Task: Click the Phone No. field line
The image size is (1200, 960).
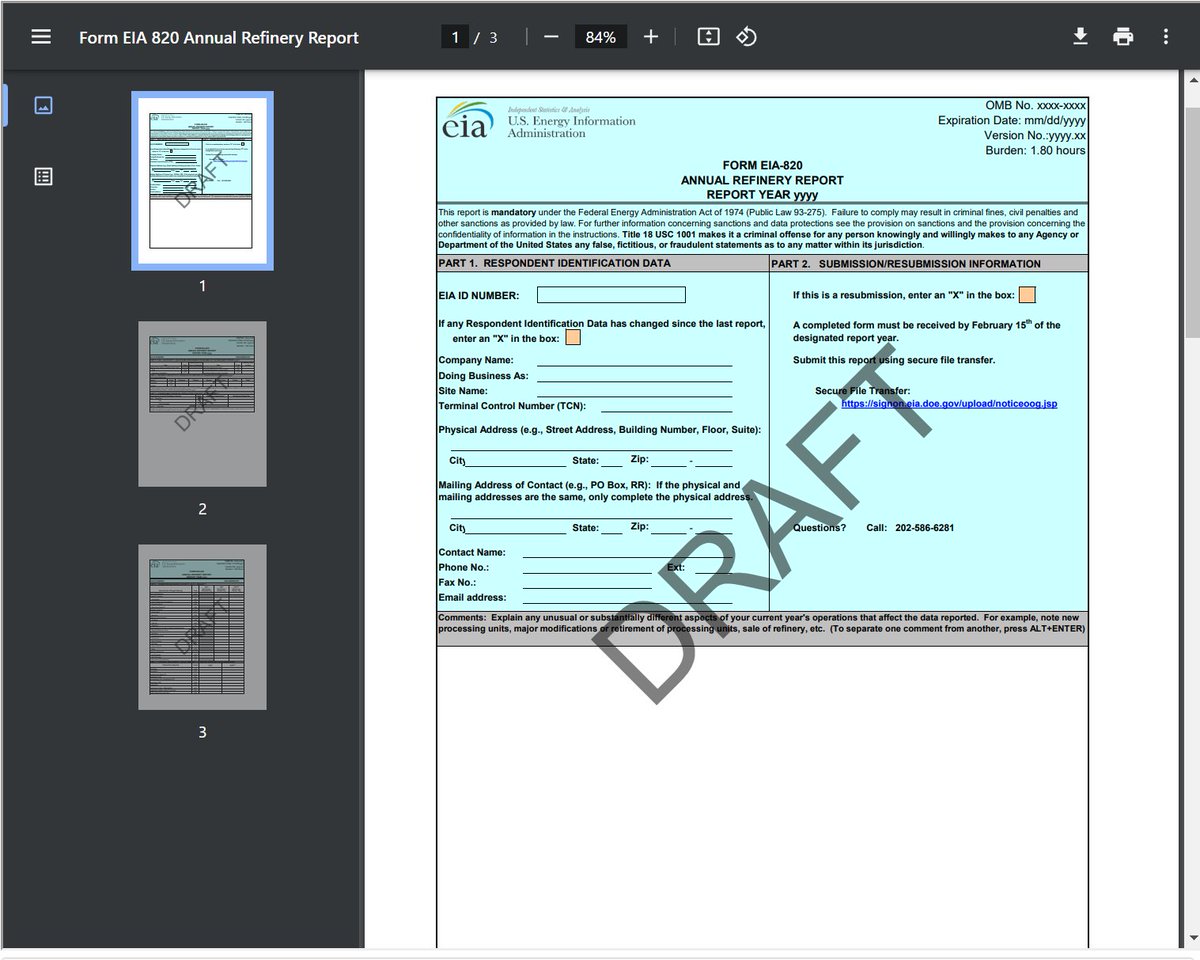Action: tap(587, 567)
